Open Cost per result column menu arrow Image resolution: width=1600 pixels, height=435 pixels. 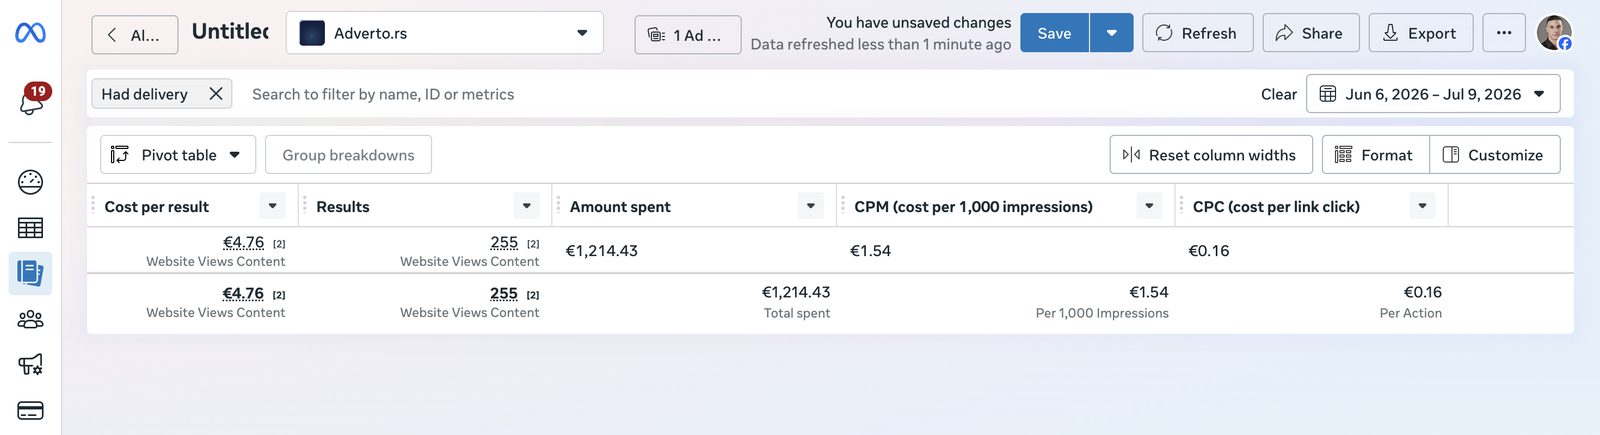(272, 206)
